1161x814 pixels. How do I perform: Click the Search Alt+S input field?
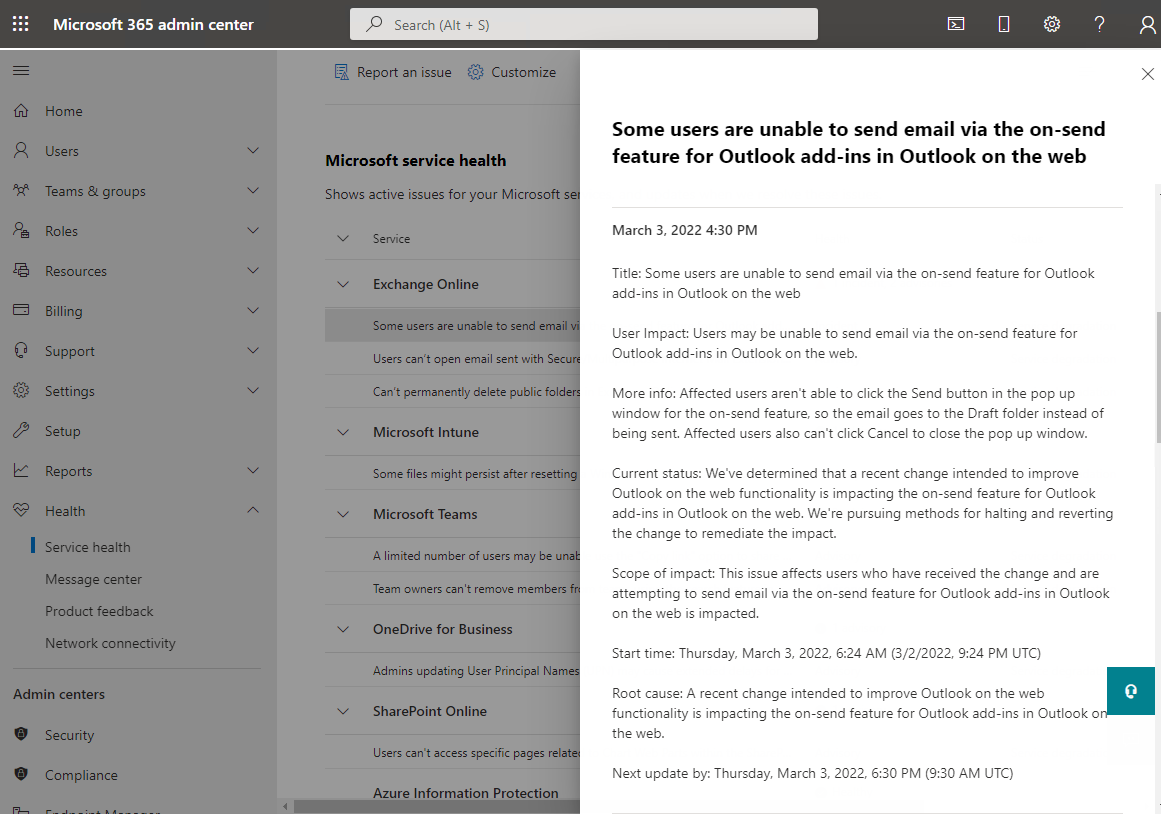(x=583, y=23)
